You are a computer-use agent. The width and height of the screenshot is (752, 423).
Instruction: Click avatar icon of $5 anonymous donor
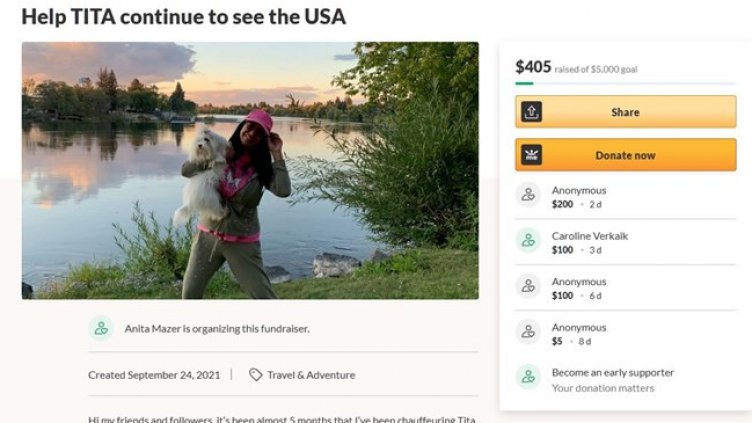point(529,333)
